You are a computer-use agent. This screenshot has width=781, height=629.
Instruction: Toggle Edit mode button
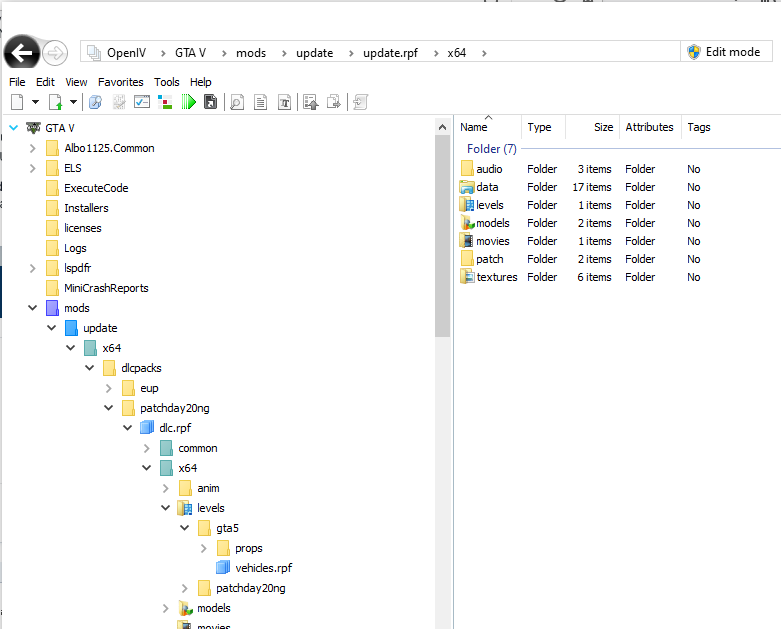(724, 52)
